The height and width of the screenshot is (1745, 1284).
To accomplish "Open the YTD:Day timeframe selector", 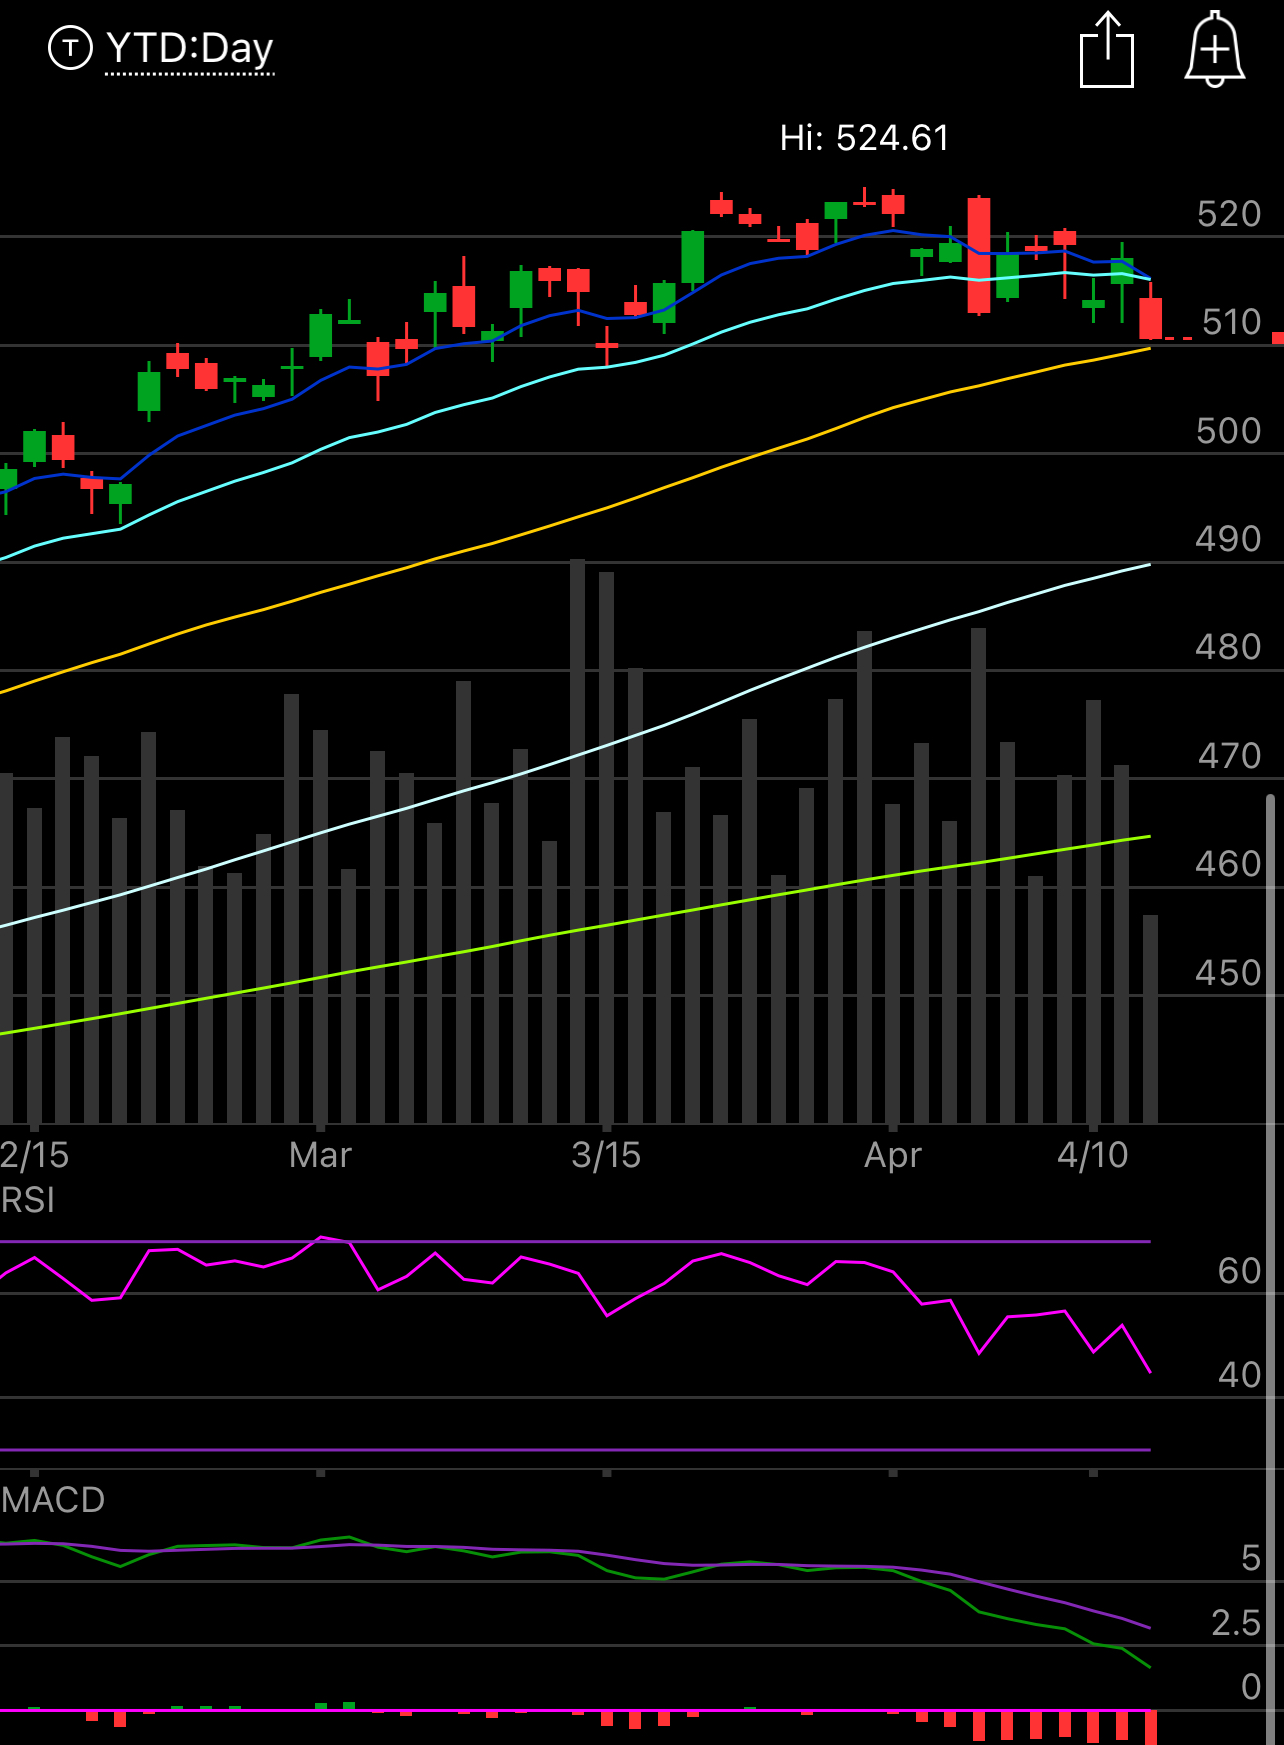I will click(x=189, y=48).
